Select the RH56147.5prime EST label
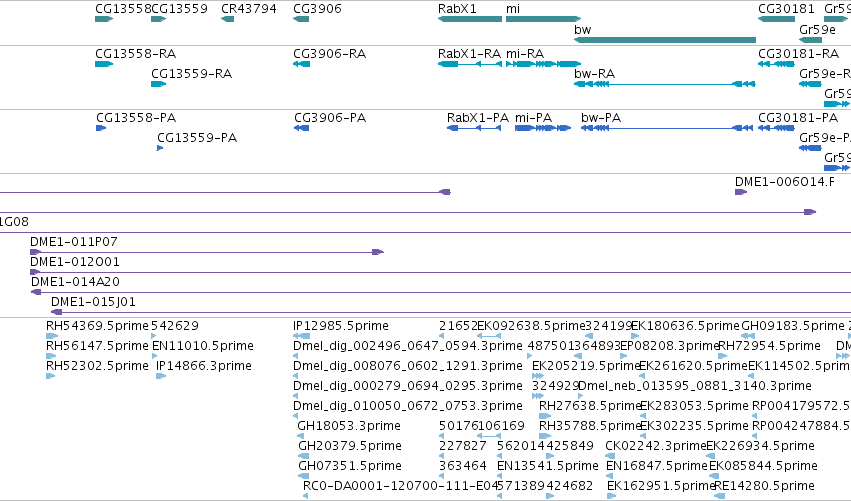This screenshot has height=501, width=851. (x=97, y=346)
